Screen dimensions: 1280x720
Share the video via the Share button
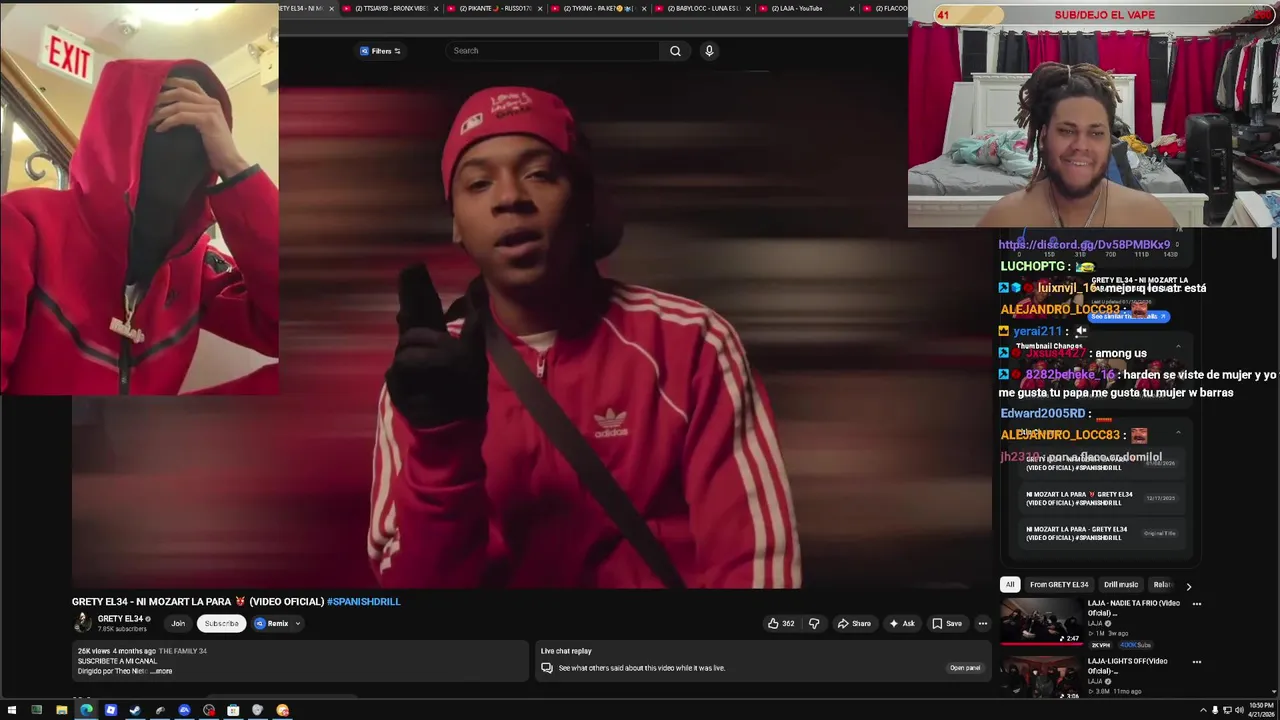point(854,623)
